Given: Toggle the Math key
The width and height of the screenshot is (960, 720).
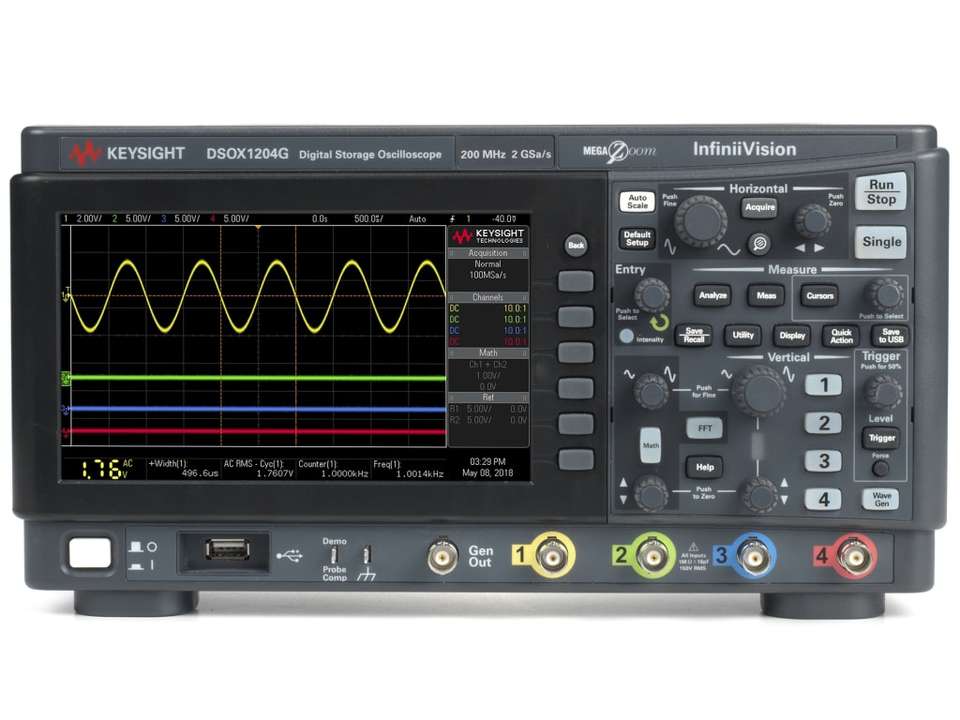Looking at the screenshot, I should (x=651, y=445).
